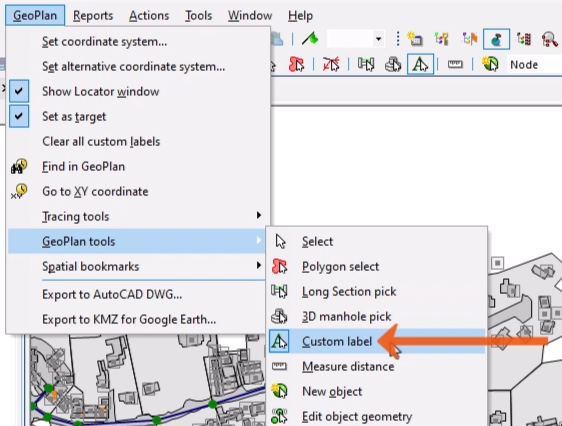This screenshot has width=562, height=426.
Task: Click the Measure distance submenu ruler icon
Action: pos(279,366)
